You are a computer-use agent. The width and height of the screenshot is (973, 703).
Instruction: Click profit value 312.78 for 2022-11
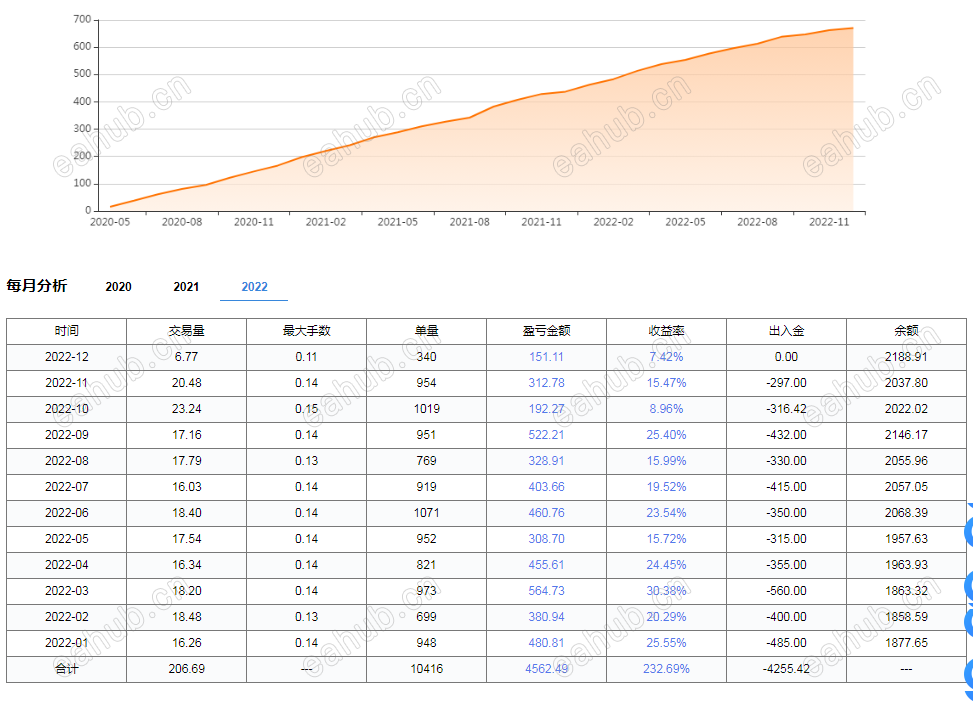(x=546, y=383)
